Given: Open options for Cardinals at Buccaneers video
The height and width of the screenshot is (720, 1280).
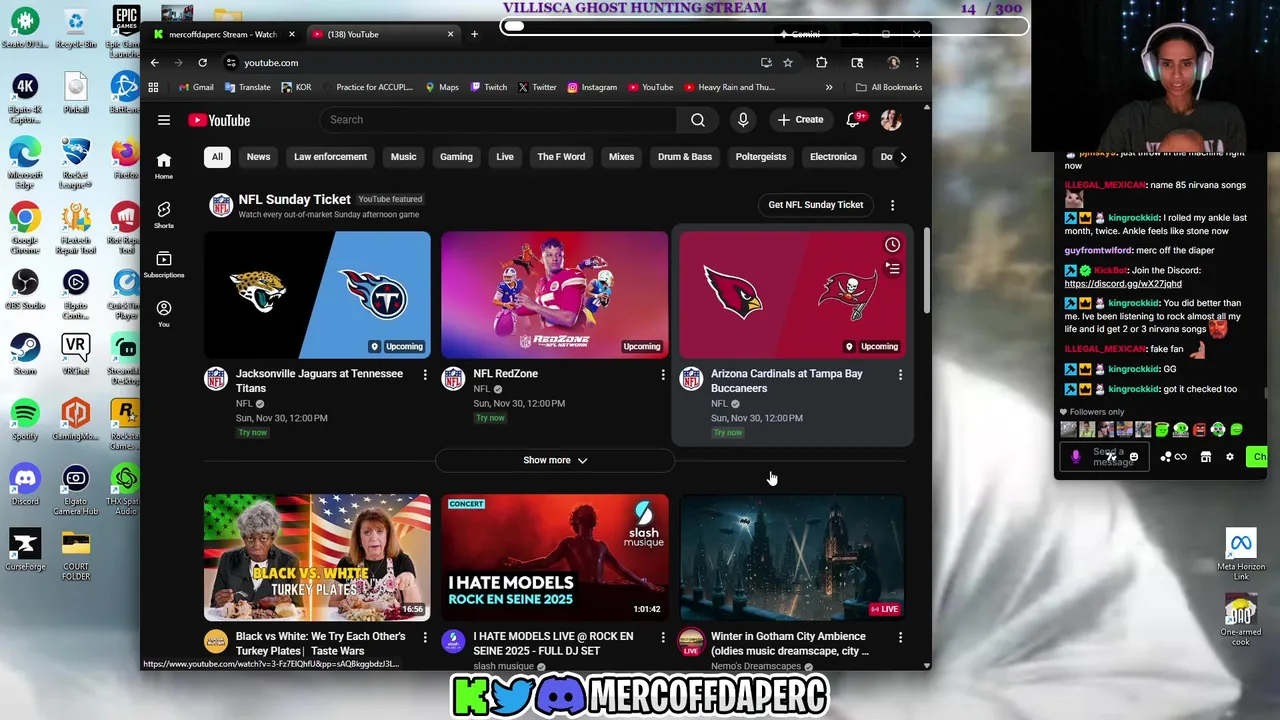Looking at the screenshot, I should click(x=900, y=375).
